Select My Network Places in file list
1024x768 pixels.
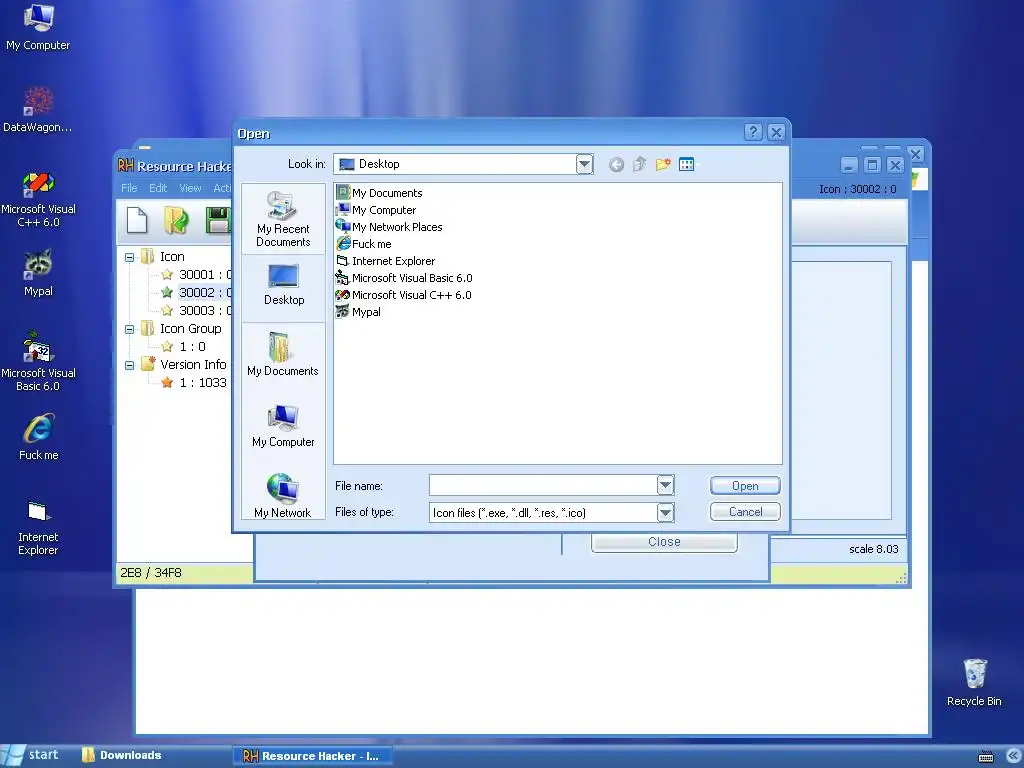click(x=389, y=227)
